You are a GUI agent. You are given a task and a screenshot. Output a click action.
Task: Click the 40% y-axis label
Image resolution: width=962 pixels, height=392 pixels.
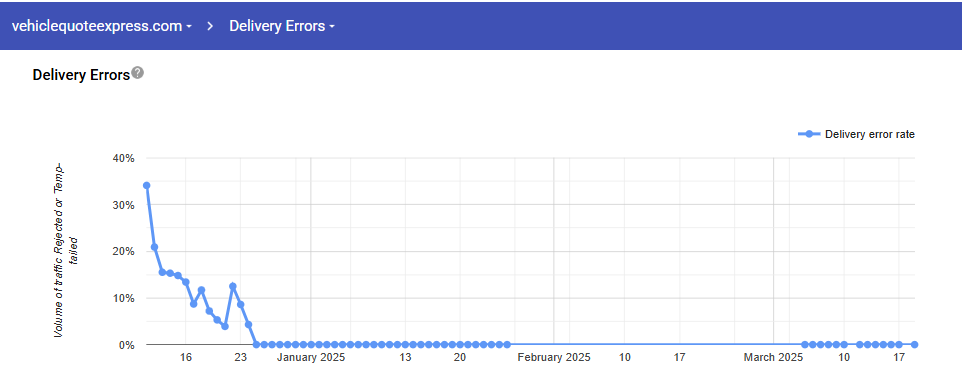point(123,158)
